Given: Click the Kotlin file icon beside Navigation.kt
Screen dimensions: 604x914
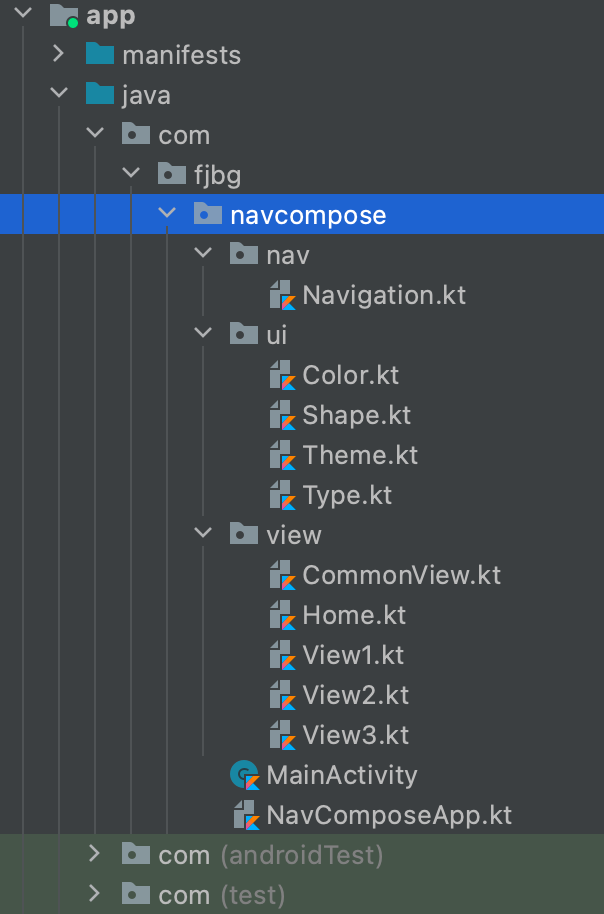Looking at the screenshot, I should (x=283, y=295).
